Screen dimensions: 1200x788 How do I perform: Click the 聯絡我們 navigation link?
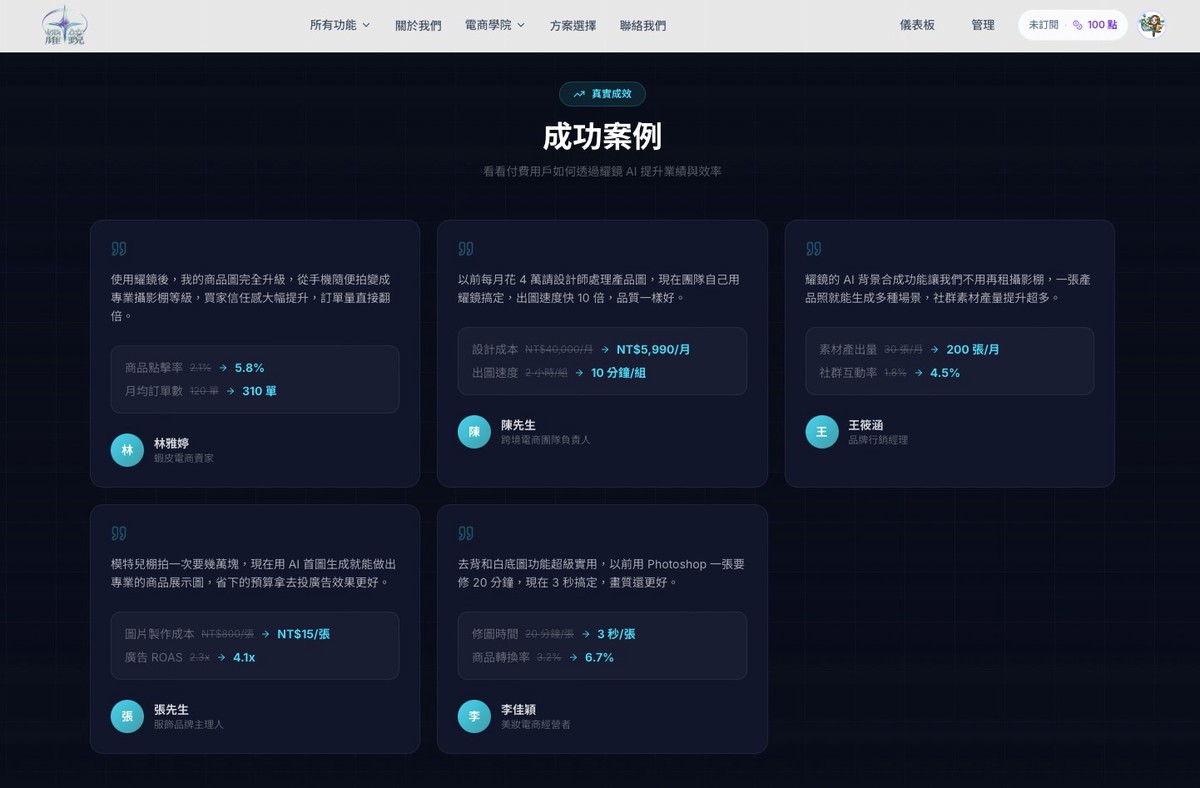tap(642, 25)
